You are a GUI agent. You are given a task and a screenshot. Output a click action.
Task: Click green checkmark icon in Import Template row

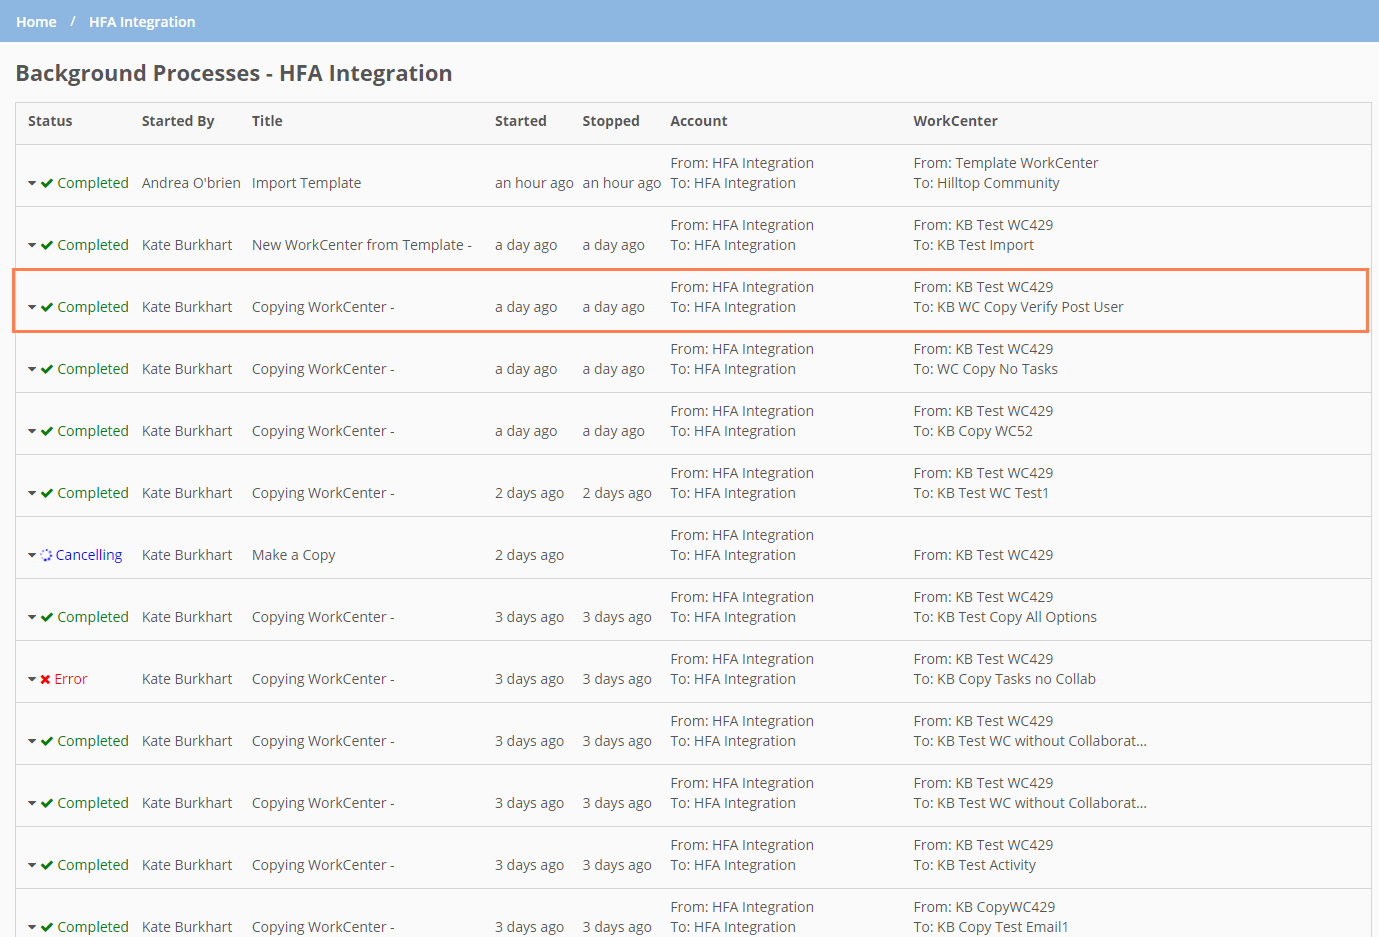(47, 183)
